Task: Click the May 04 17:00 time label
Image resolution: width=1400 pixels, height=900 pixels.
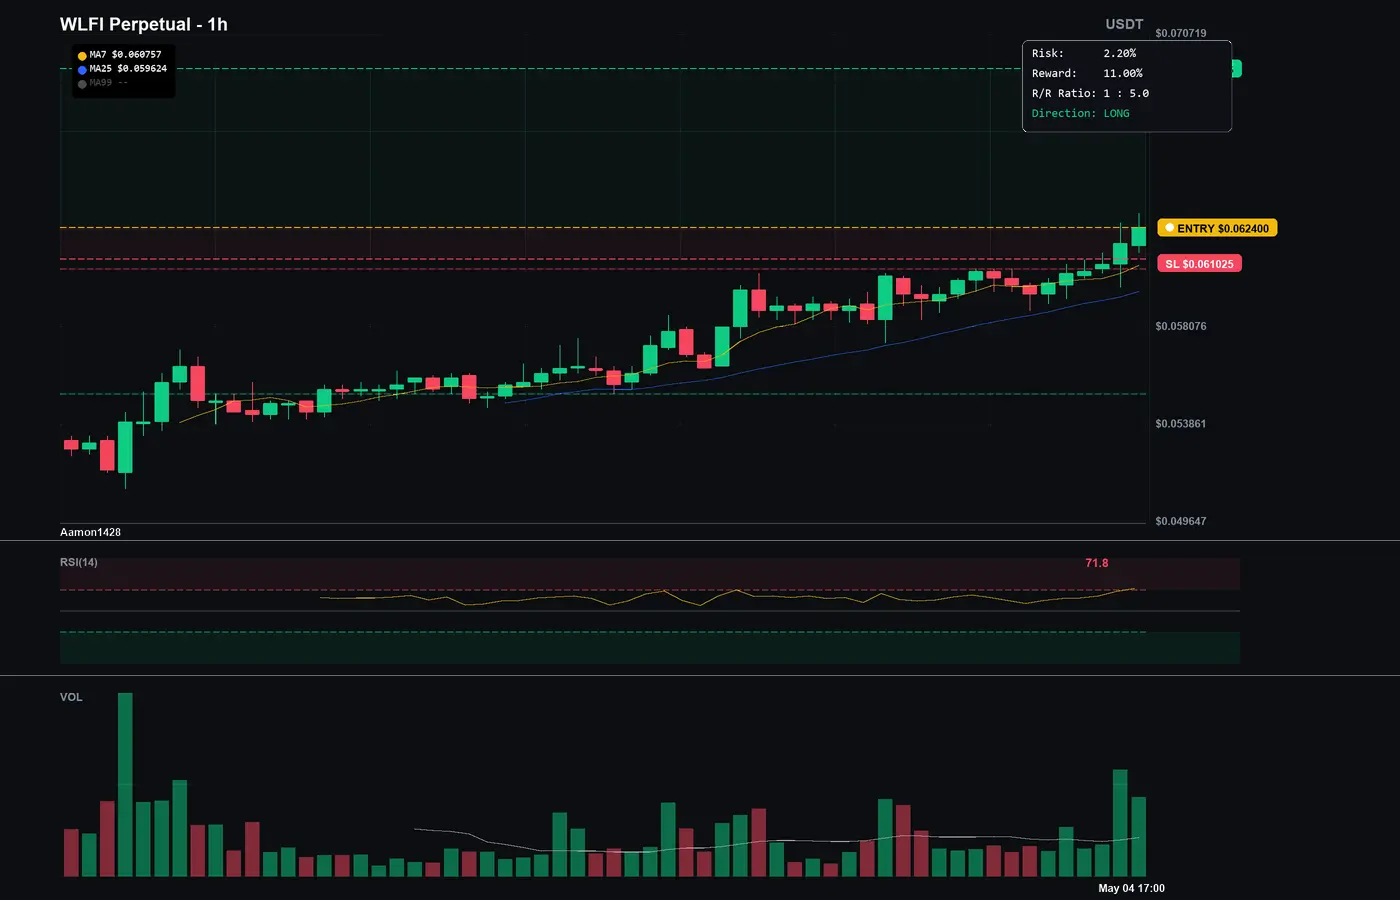Action: 1131,888
